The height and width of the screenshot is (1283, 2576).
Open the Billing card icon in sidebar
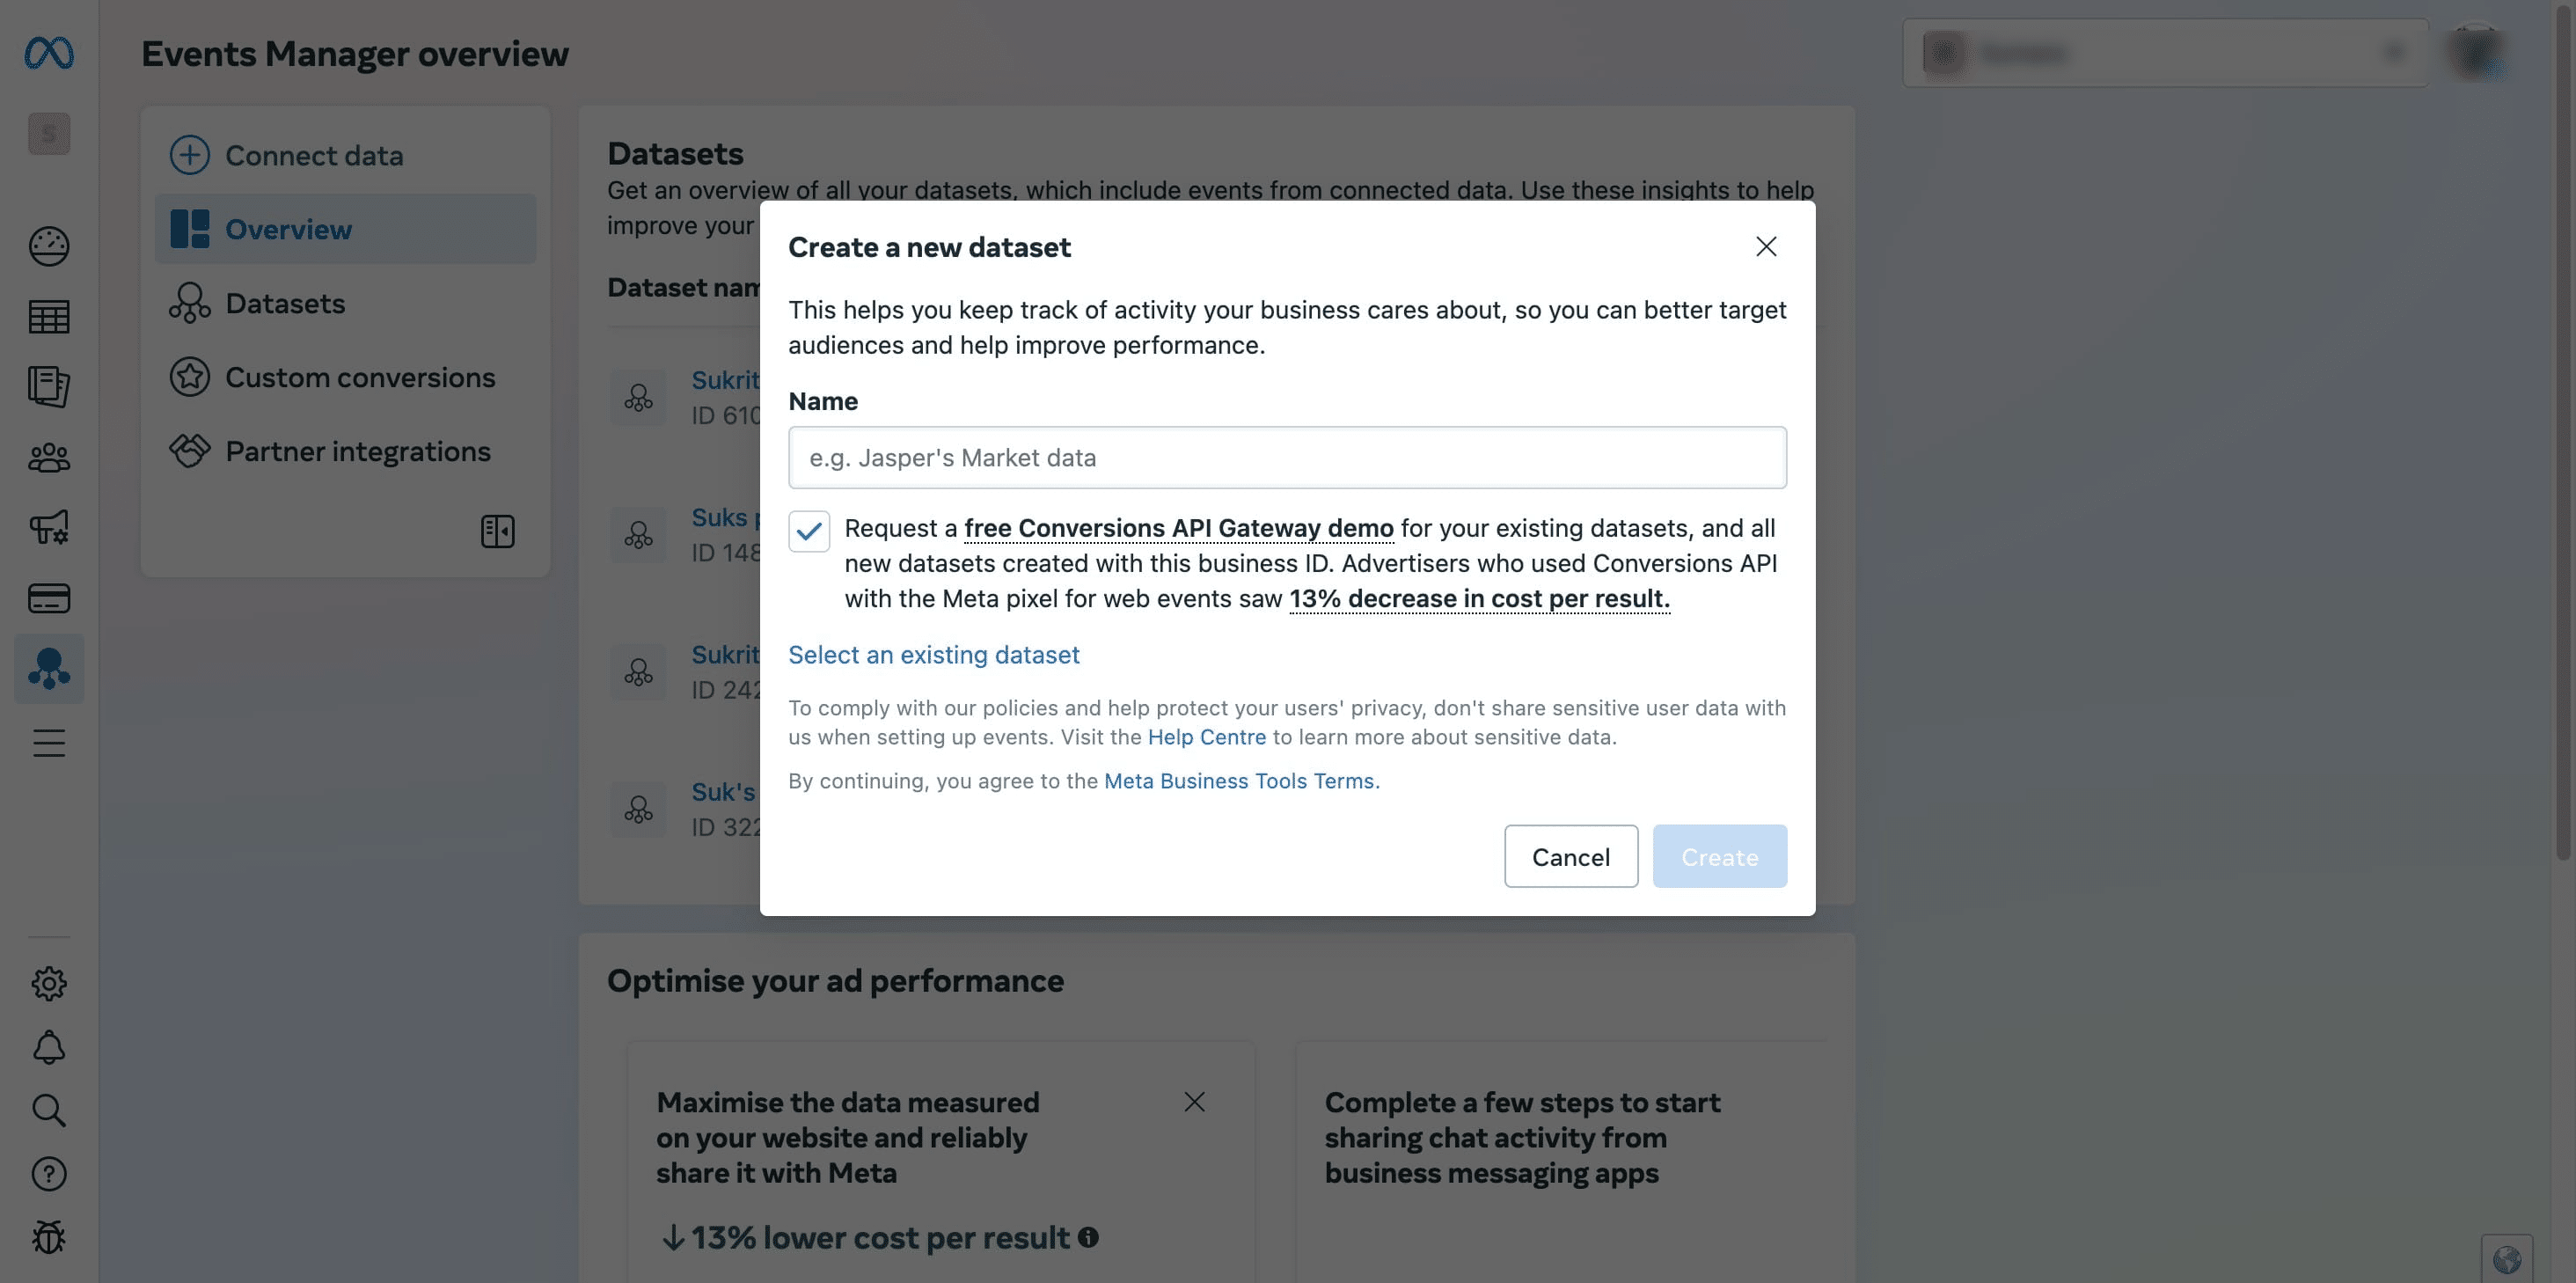[x=48, y=597]
